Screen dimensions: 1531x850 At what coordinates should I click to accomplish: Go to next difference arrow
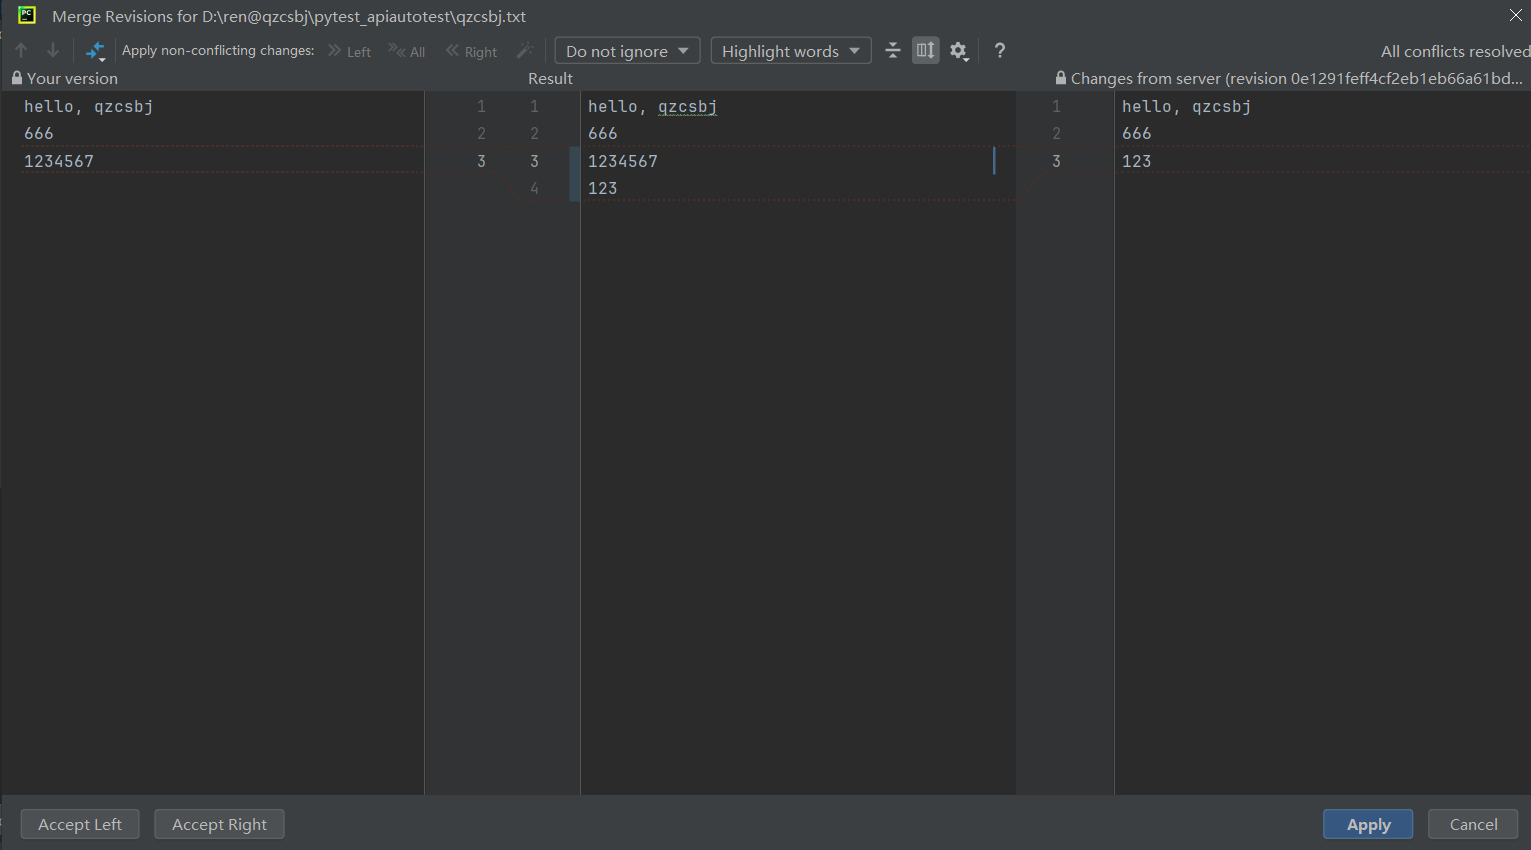pos(53,50)
